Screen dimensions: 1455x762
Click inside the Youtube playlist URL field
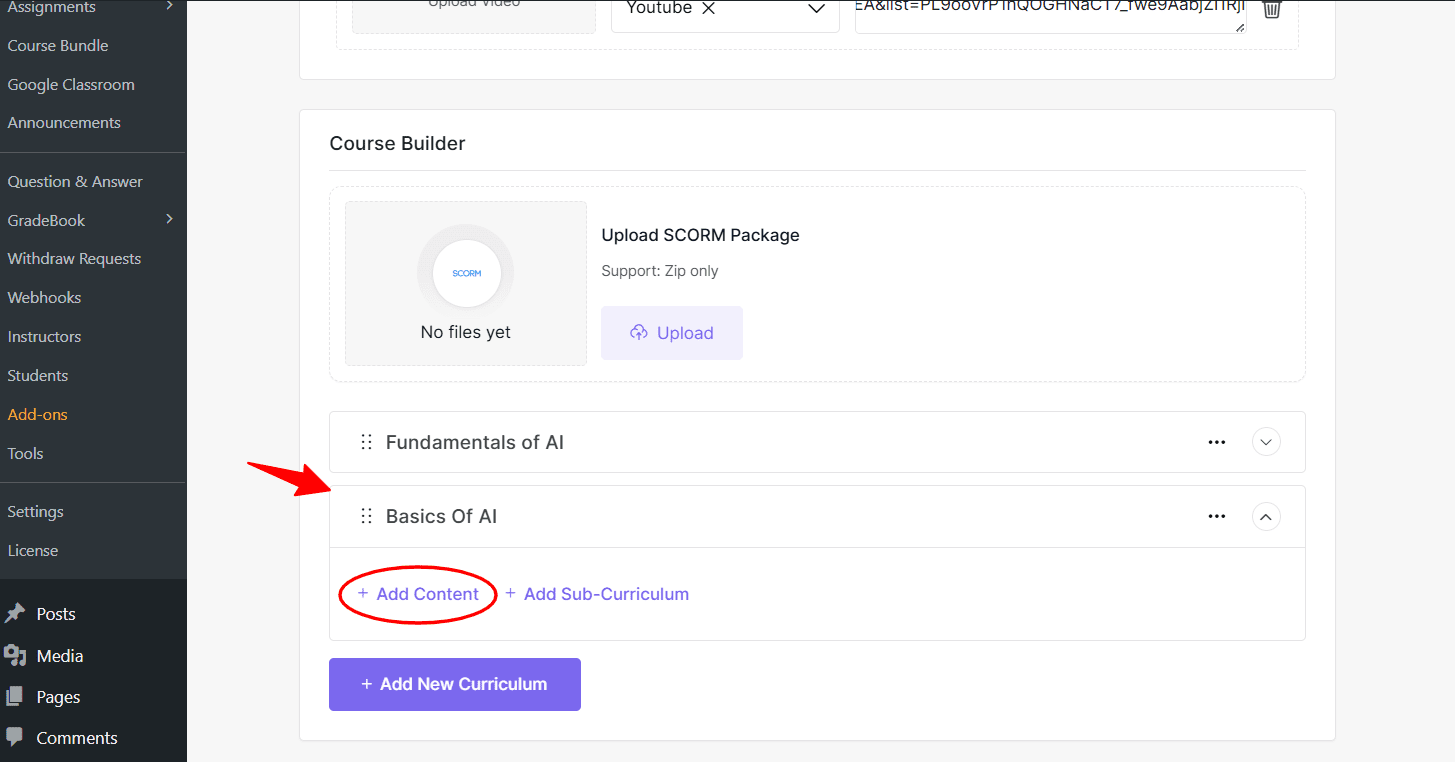click(1050, 10)
